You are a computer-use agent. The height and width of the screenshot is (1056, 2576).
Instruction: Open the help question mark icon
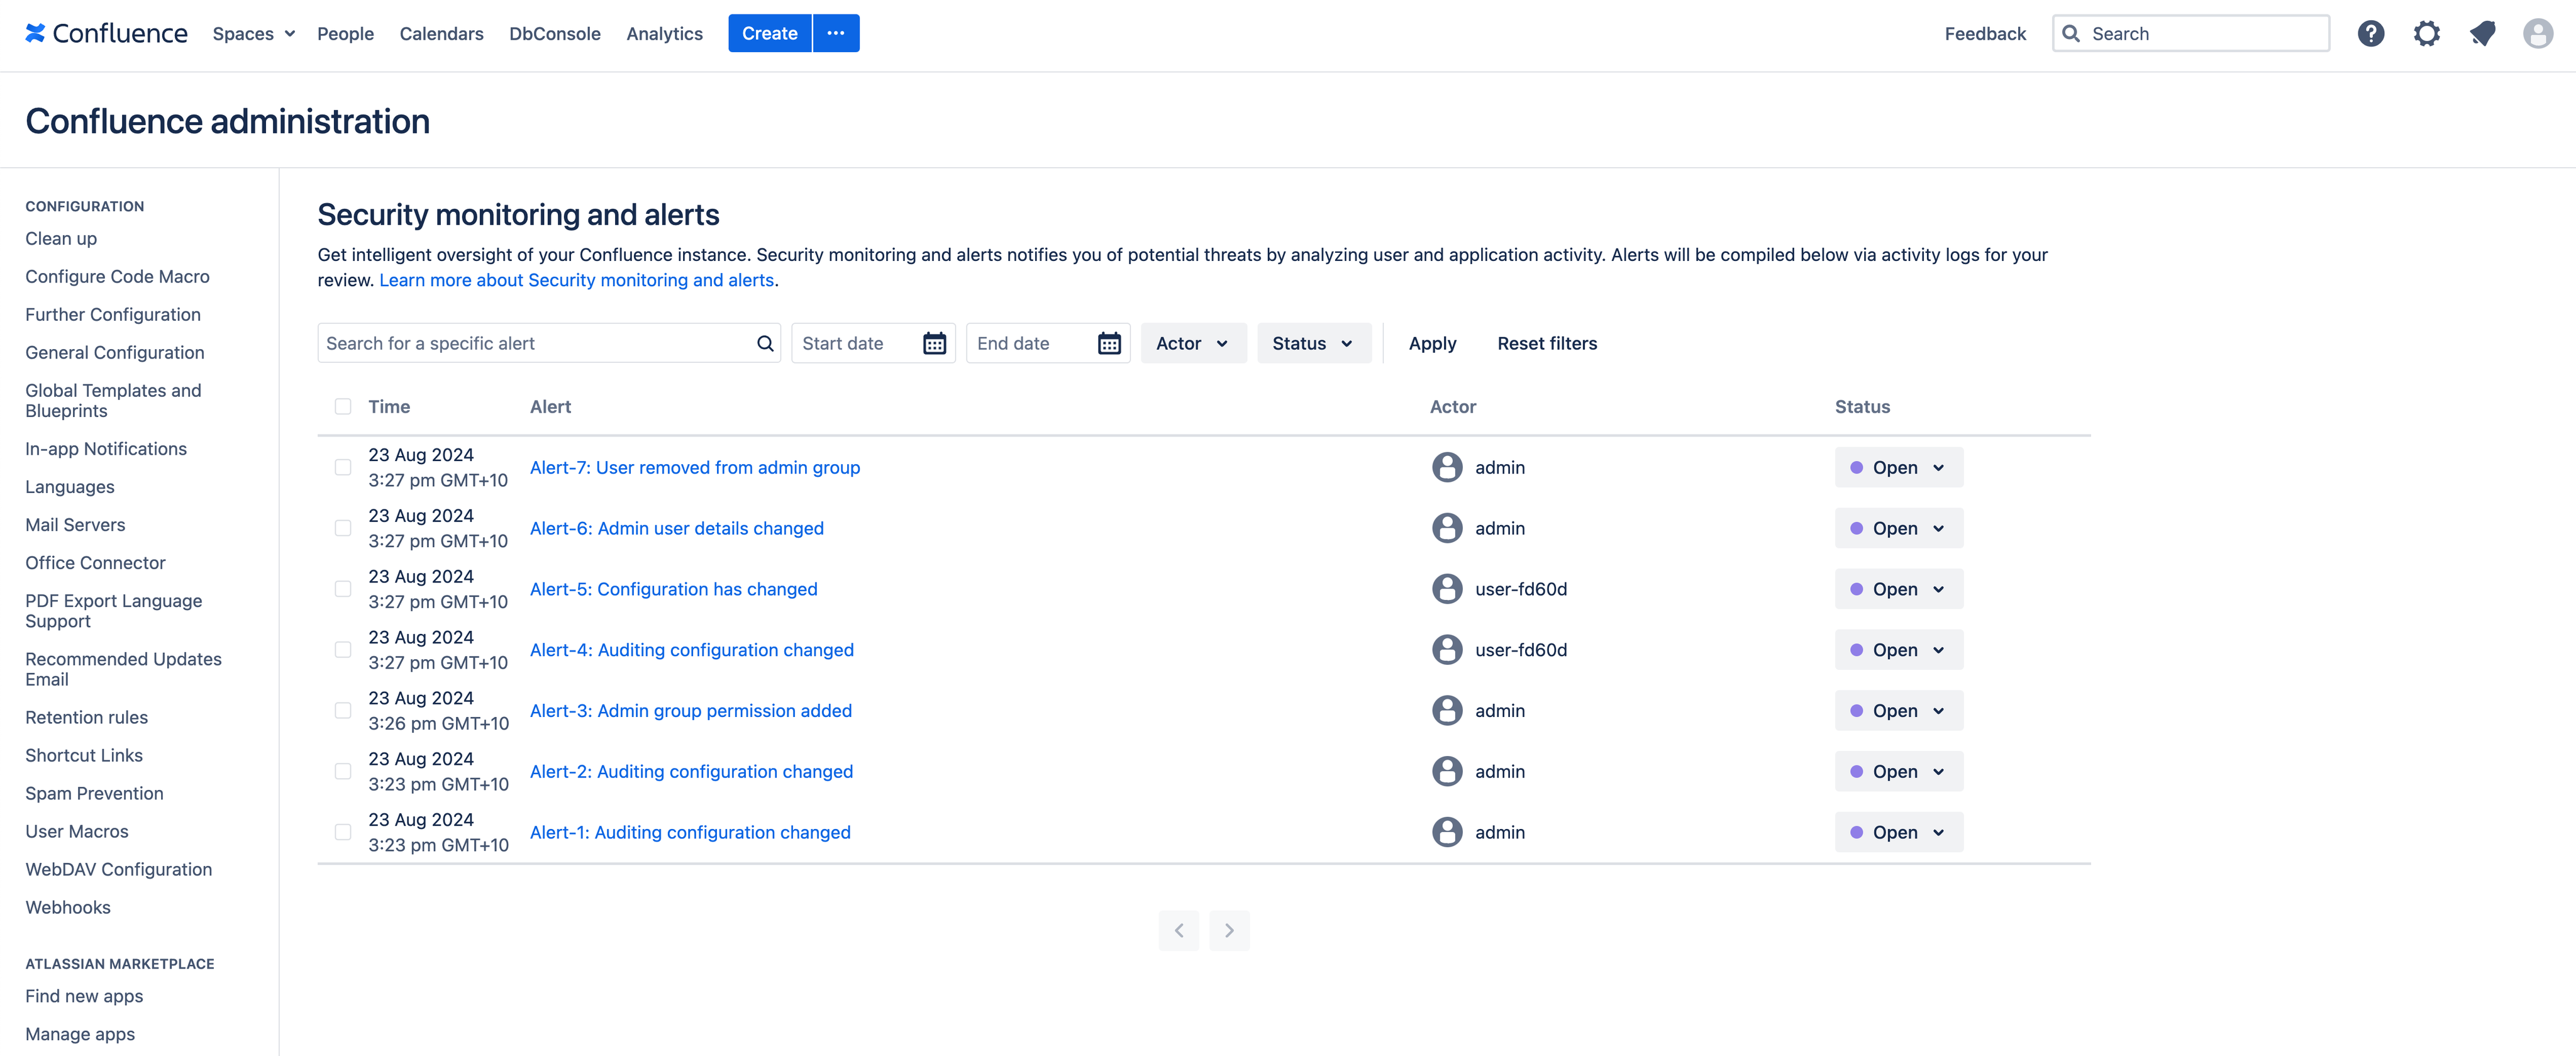2370,33
